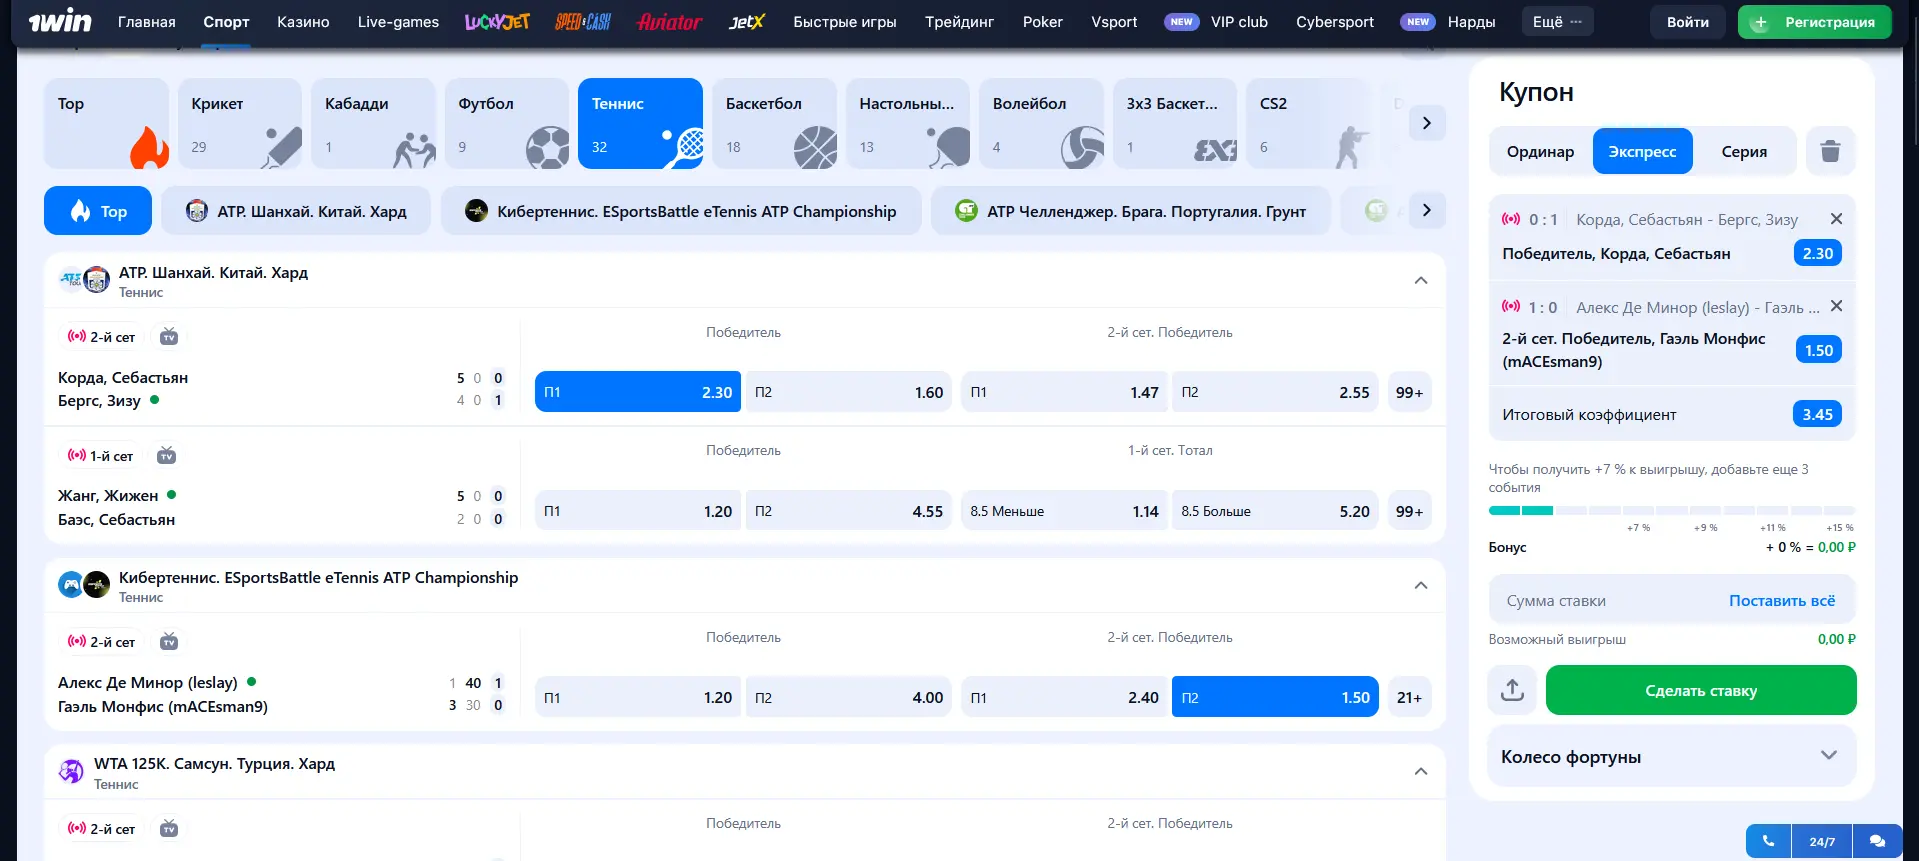
Task: Open the JetX game logo
Action: (x=747, y=21)
